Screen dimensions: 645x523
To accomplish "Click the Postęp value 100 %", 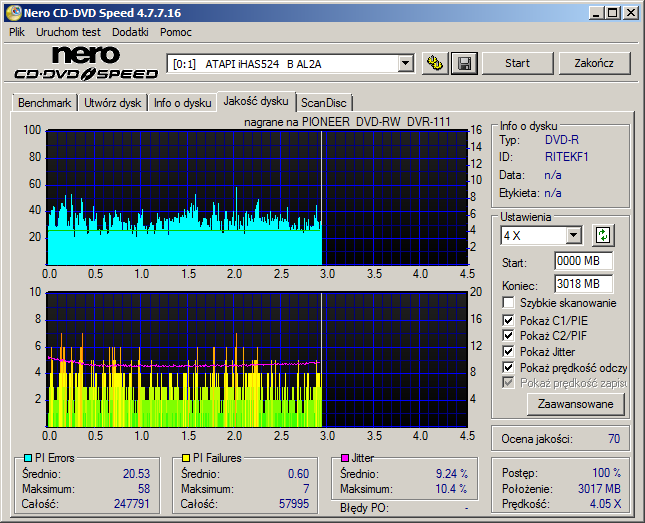I will pyautogui.click(x=606, y=473).
